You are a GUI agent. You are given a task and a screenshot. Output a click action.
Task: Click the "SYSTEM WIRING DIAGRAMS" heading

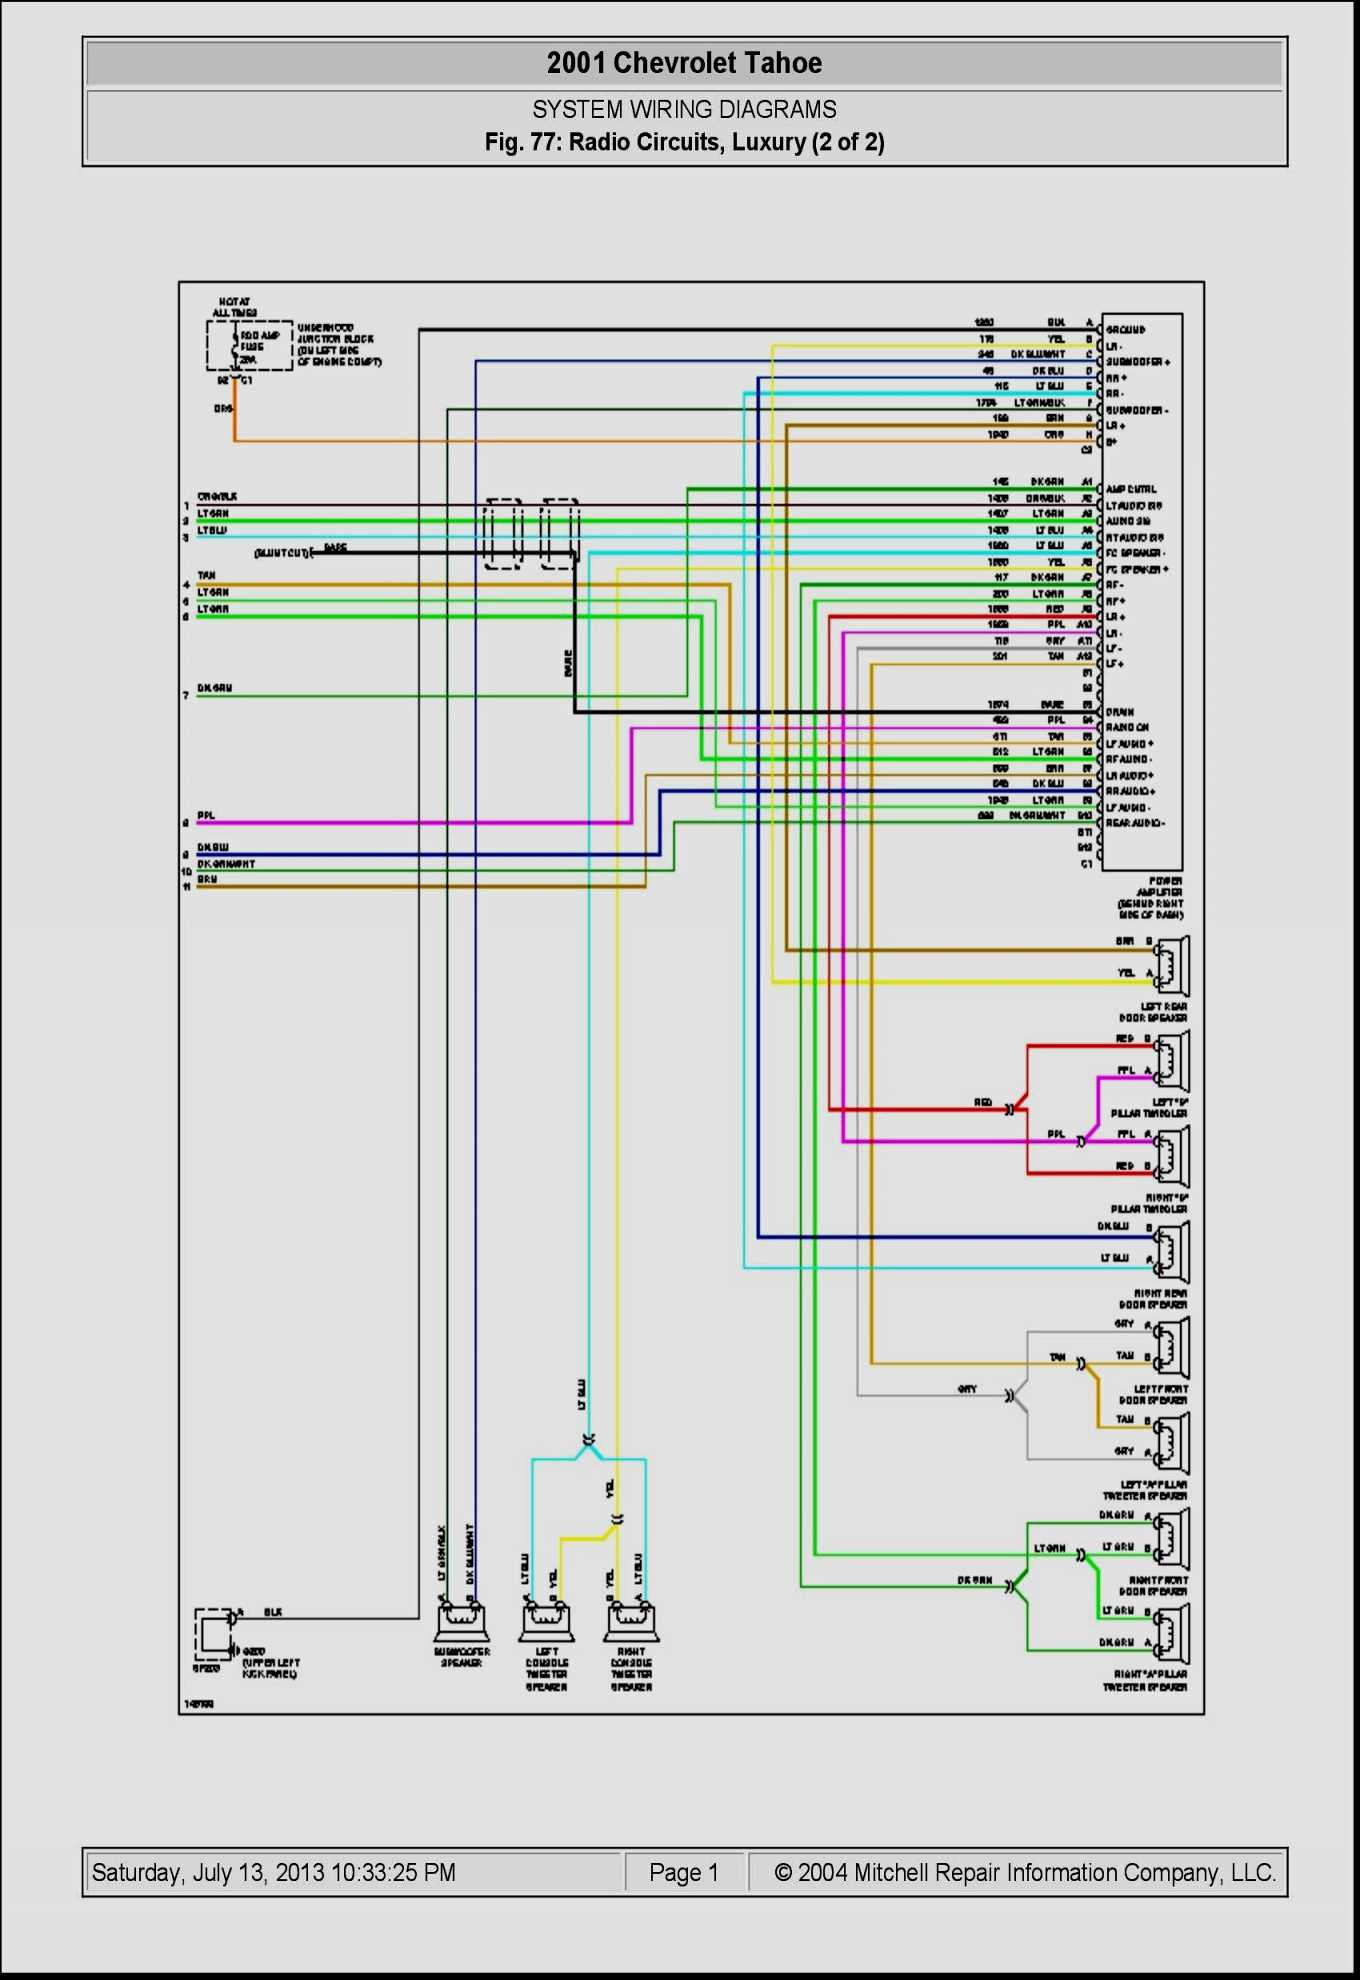coord(684,109)
